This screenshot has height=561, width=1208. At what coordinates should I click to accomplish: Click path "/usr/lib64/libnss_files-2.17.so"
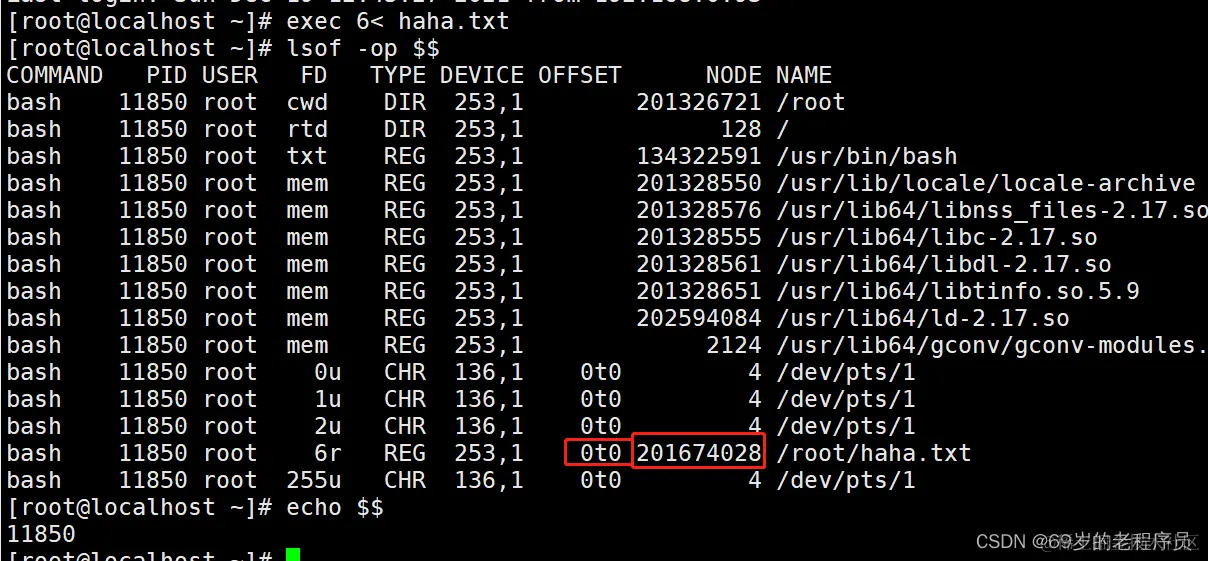(992, 210)
